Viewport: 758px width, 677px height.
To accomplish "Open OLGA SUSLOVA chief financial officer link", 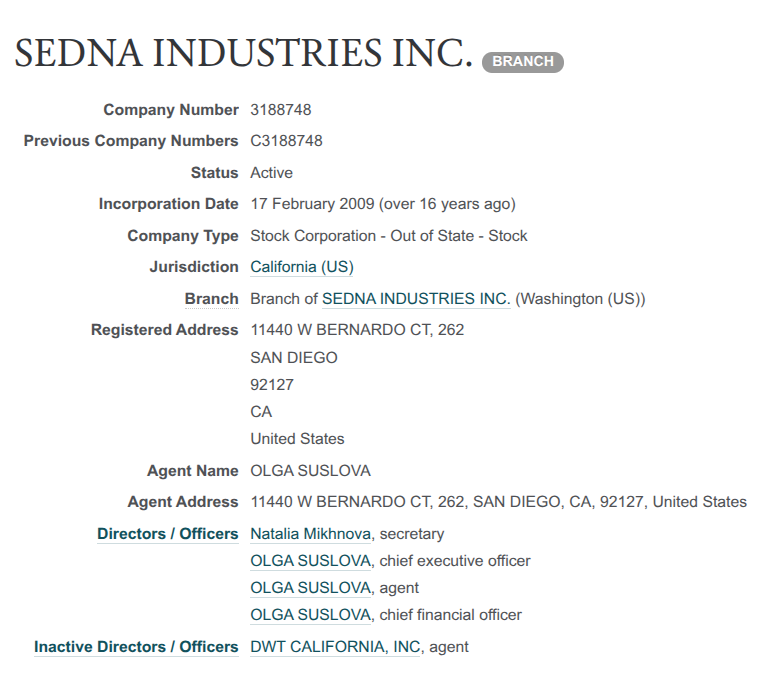I will [x=310, y=615].
